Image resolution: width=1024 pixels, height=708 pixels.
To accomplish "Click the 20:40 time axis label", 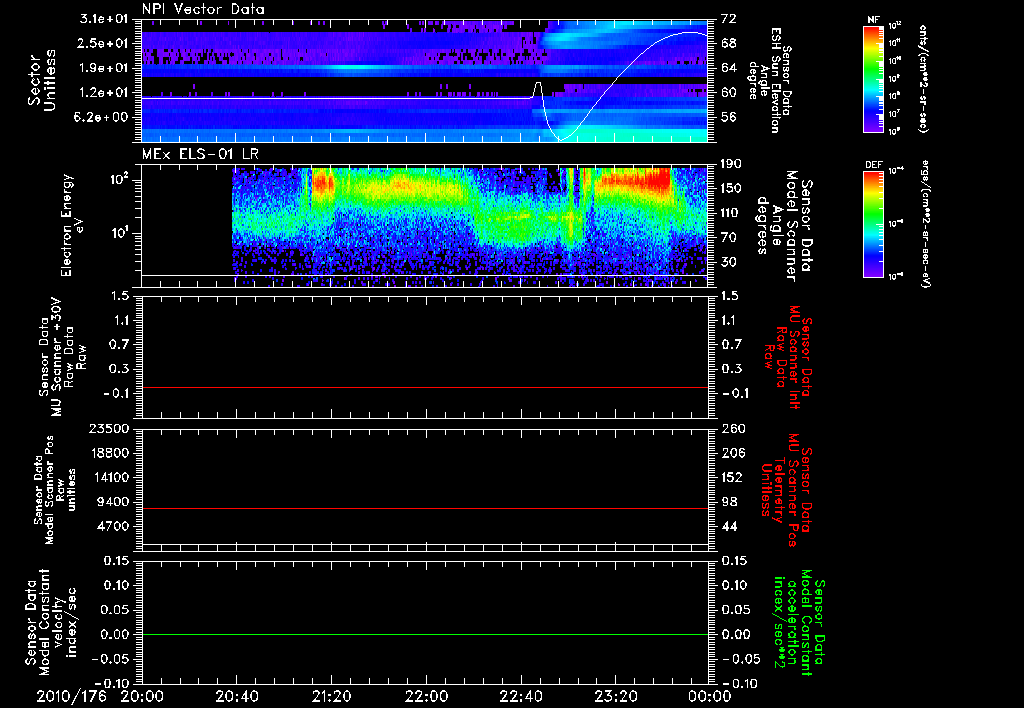I will coord(237,696).
